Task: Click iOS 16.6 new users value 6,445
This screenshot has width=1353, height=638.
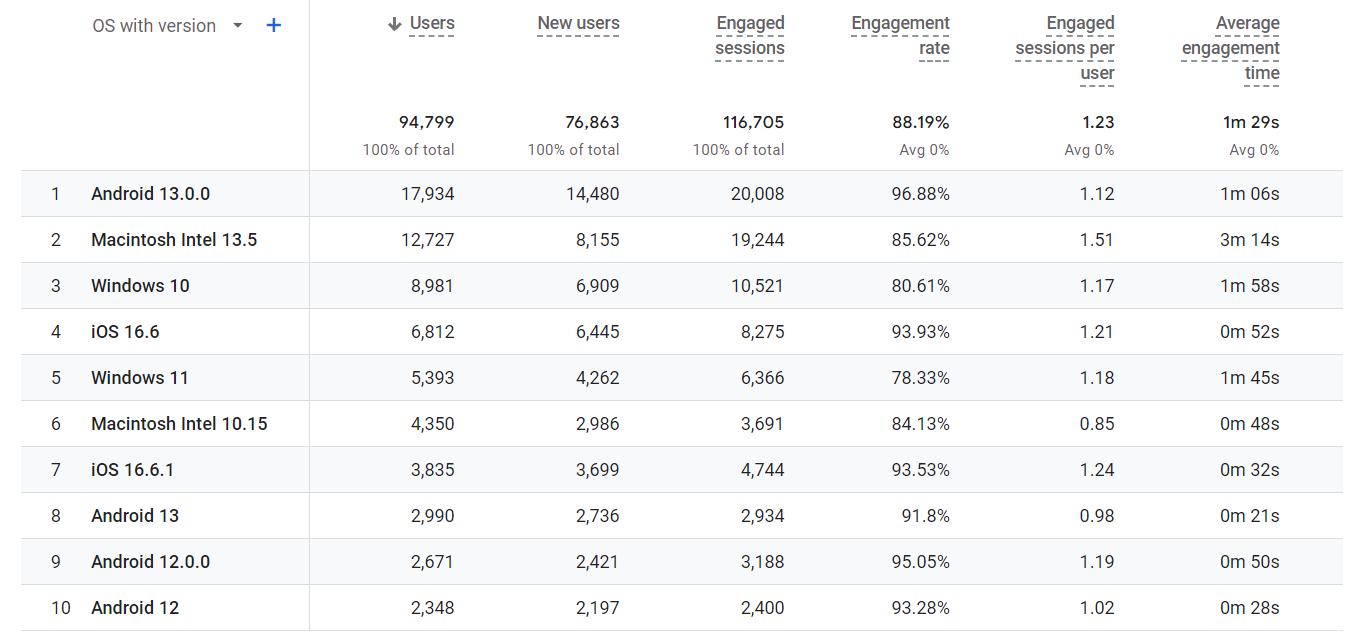Action: [598, 332]
